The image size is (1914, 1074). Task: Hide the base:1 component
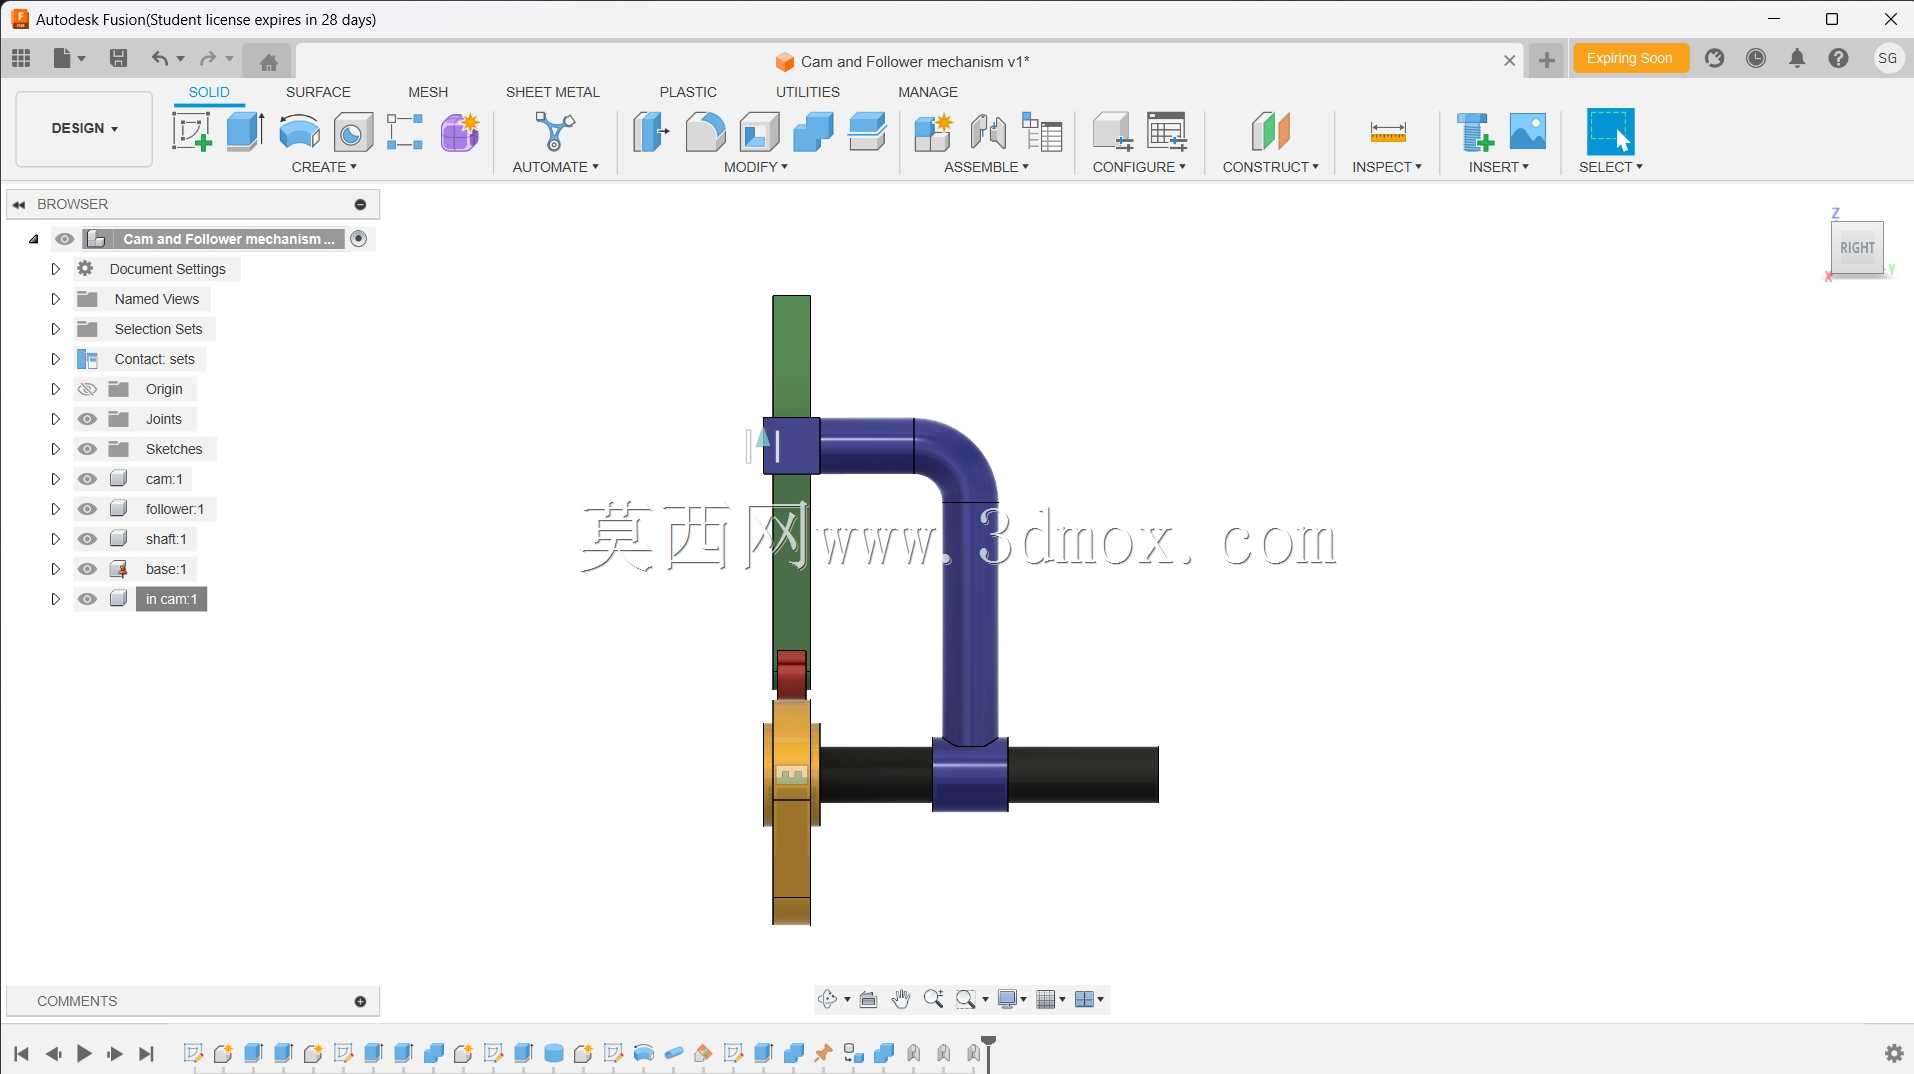click(87, 569)
